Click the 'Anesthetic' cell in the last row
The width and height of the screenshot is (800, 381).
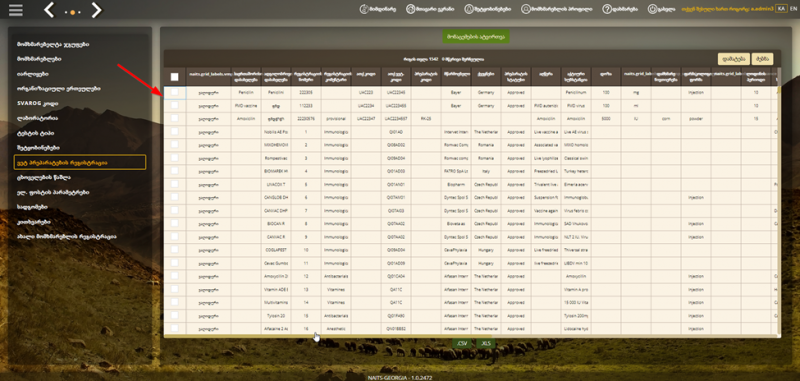(336, 329)
